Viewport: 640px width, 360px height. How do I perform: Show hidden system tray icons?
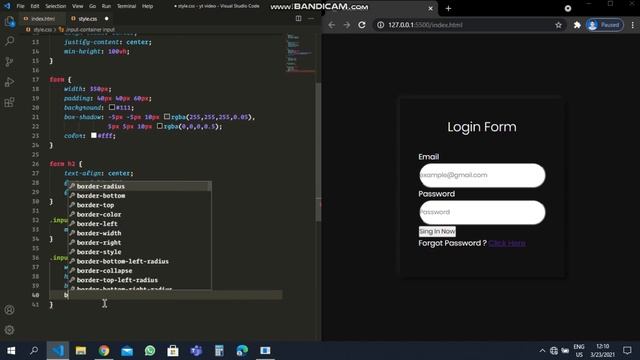pos(542,351)
